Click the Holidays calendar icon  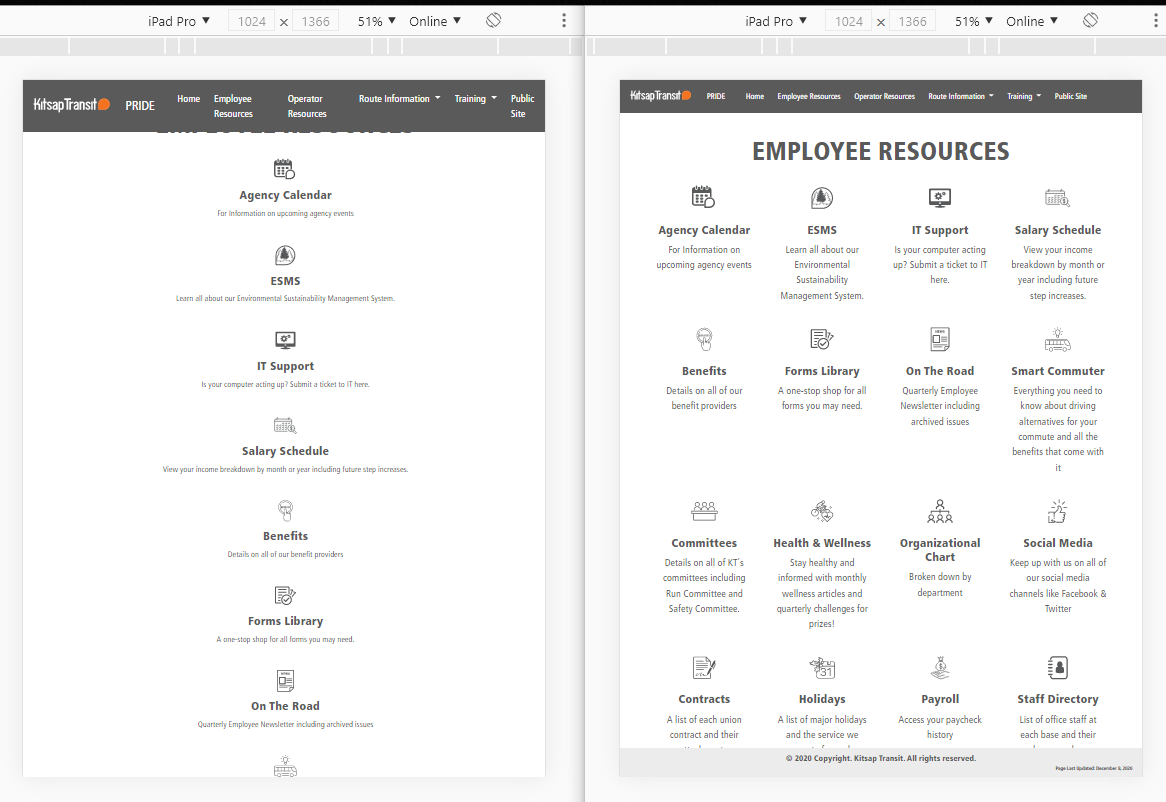[x=822, y=667]
